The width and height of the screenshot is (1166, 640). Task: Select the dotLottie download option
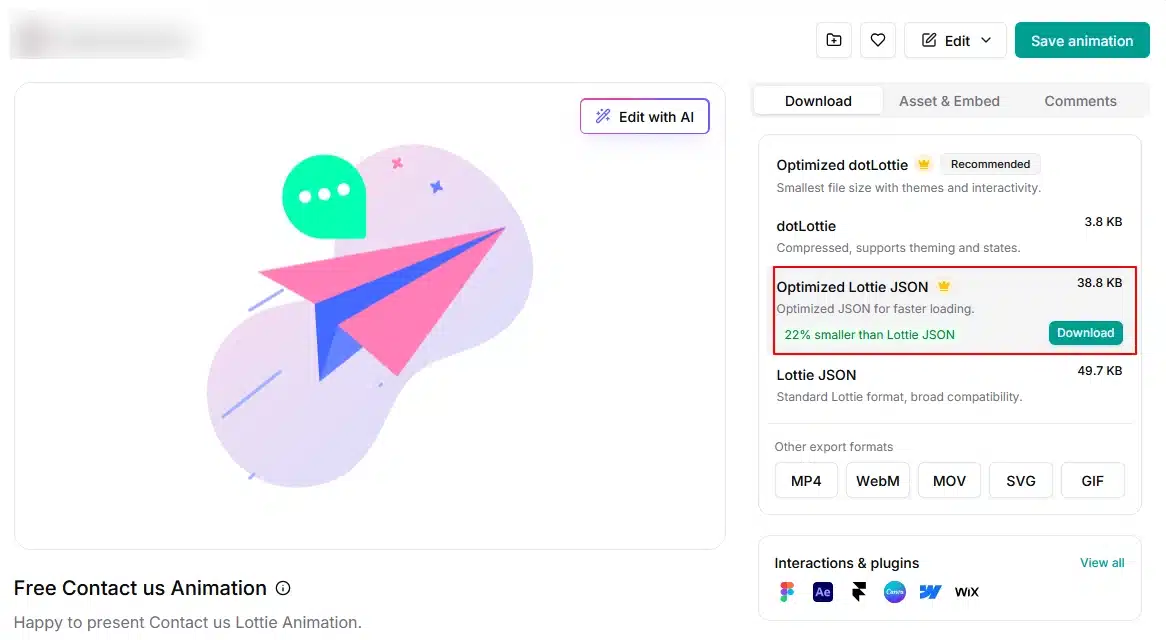950,236
